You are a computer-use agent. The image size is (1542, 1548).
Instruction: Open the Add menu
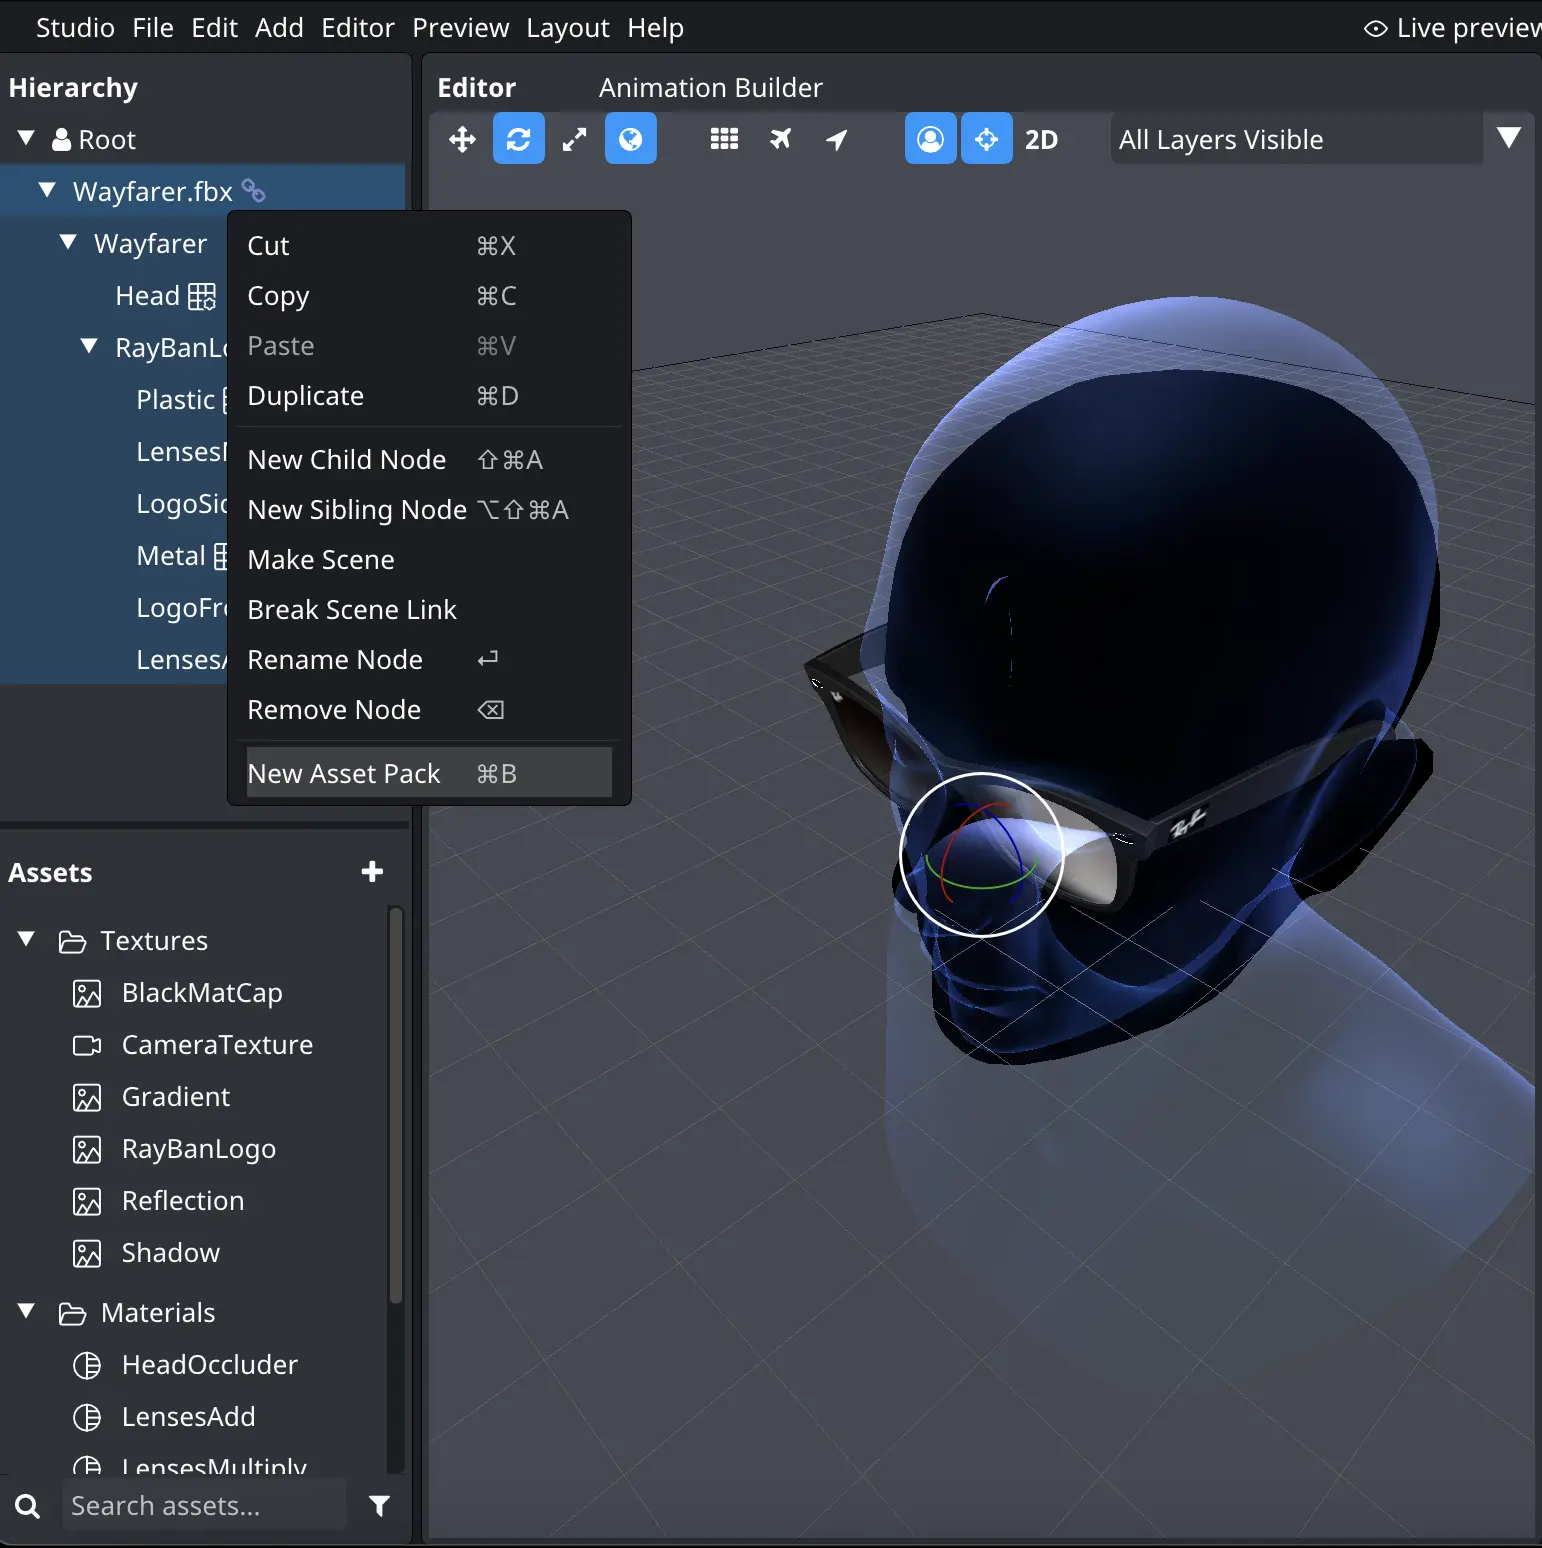tap(279, 28)
